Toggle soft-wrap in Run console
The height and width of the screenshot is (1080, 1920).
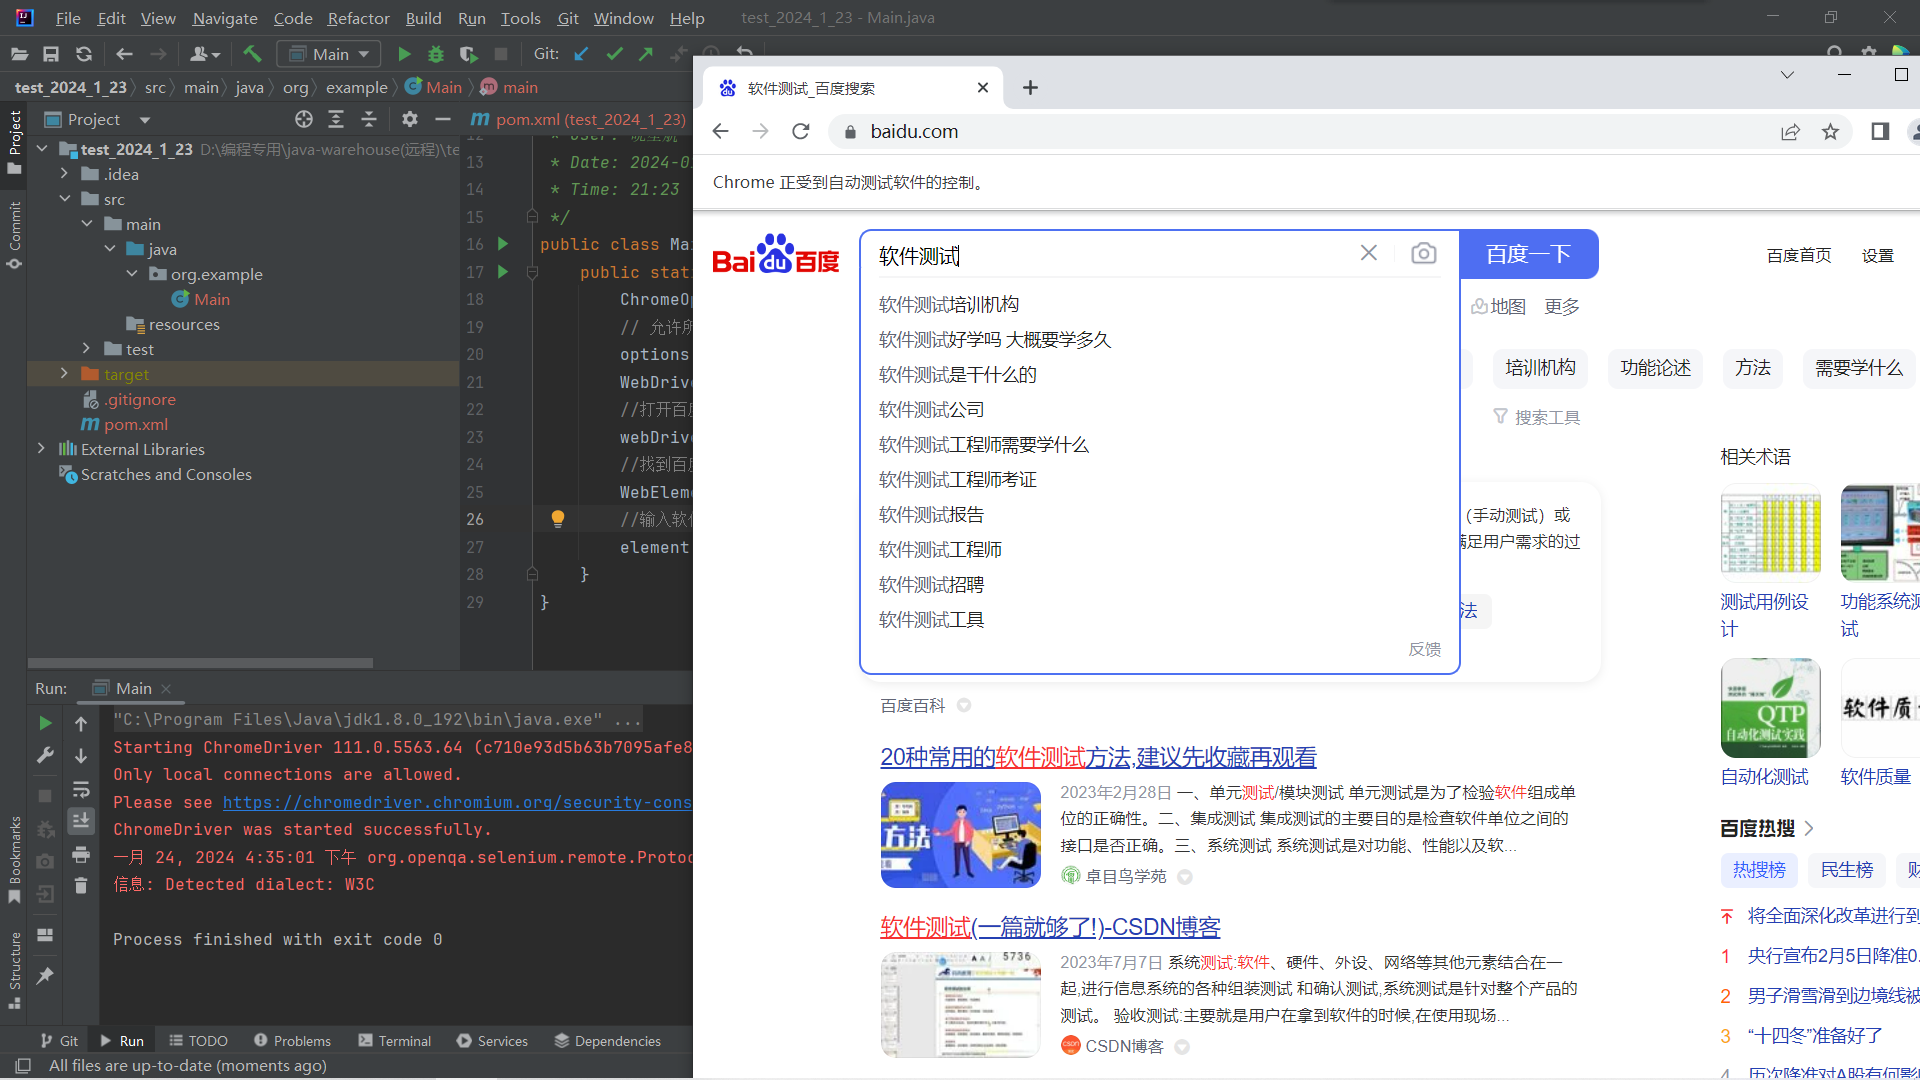(81, 789)
